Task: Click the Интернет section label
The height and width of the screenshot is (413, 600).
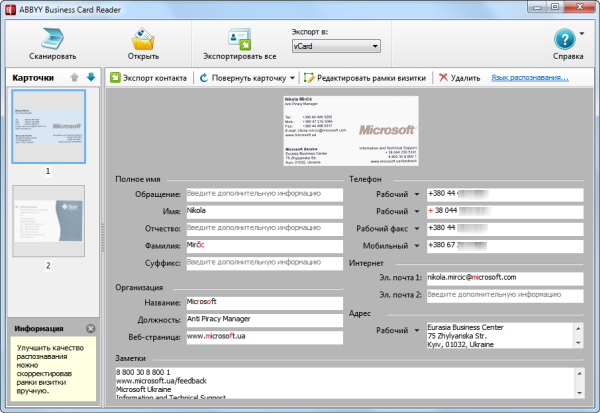Action: tap(366, 263)
